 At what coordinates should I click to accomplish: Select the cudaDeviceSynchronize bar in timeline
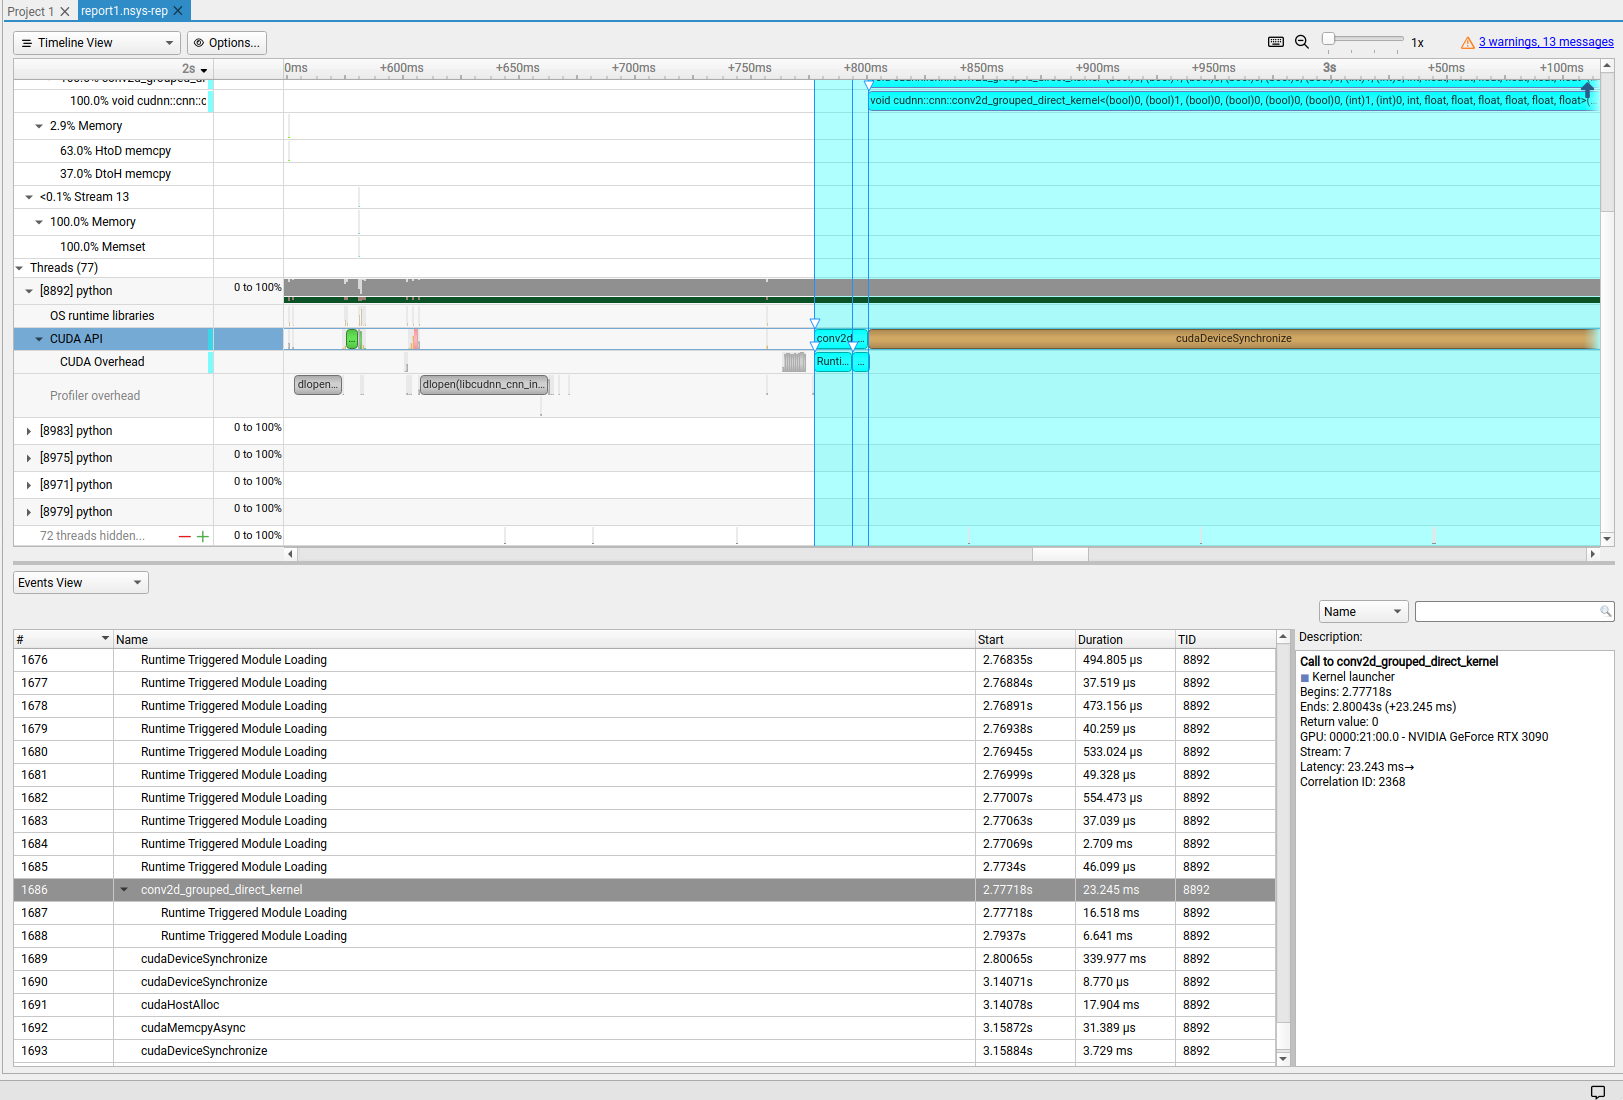[x=1233, y=339]
